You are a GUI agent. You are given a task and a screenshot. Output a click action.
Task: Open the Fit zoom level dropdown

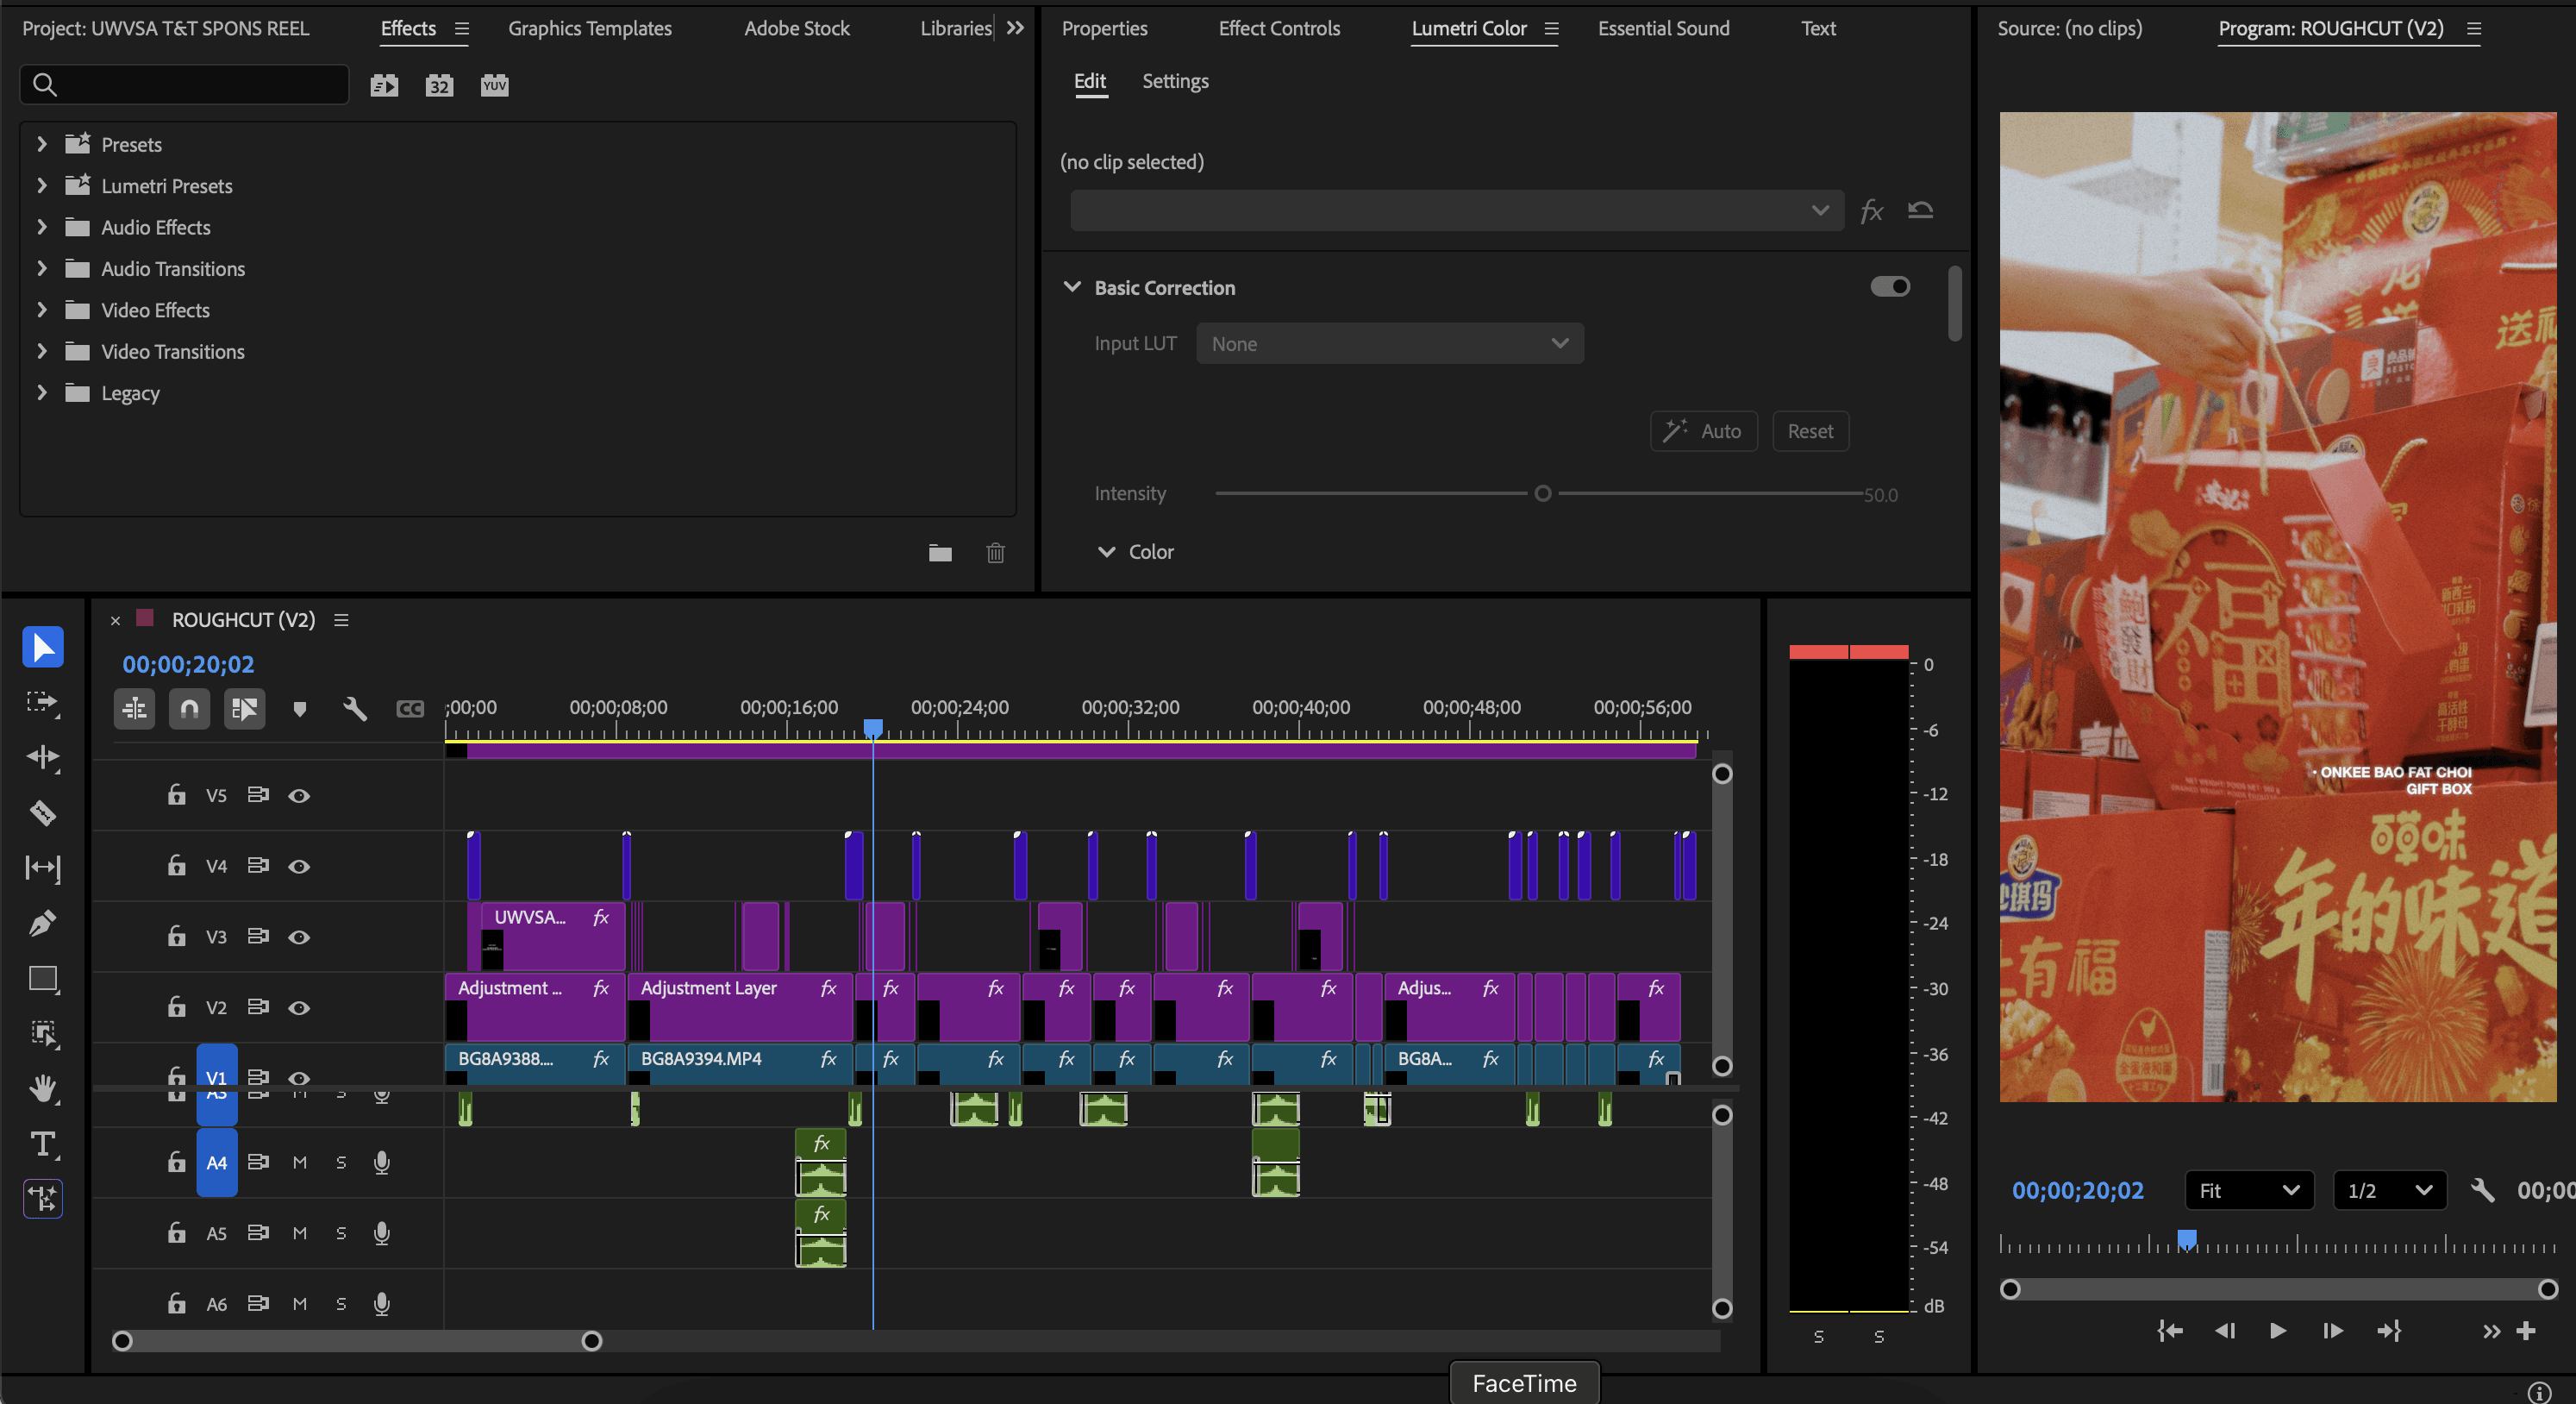coord(2248,1190)
